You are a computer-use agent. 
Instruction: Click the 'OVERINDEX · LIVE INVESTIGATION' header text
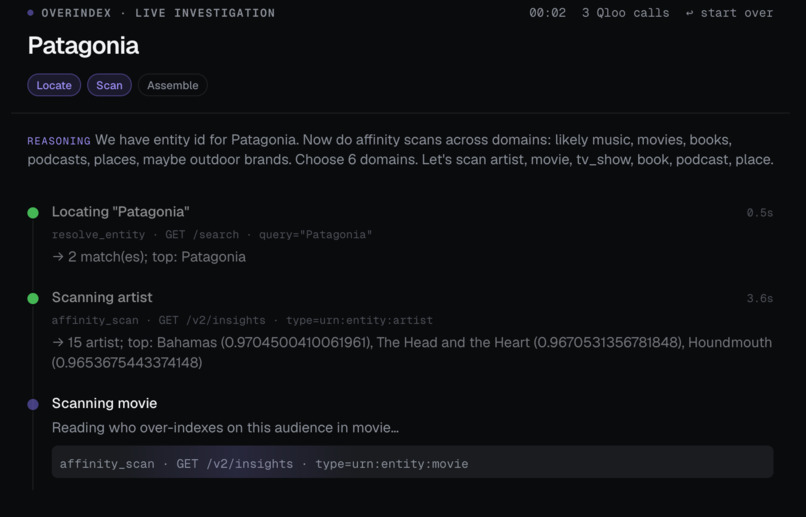coord(158,13)
